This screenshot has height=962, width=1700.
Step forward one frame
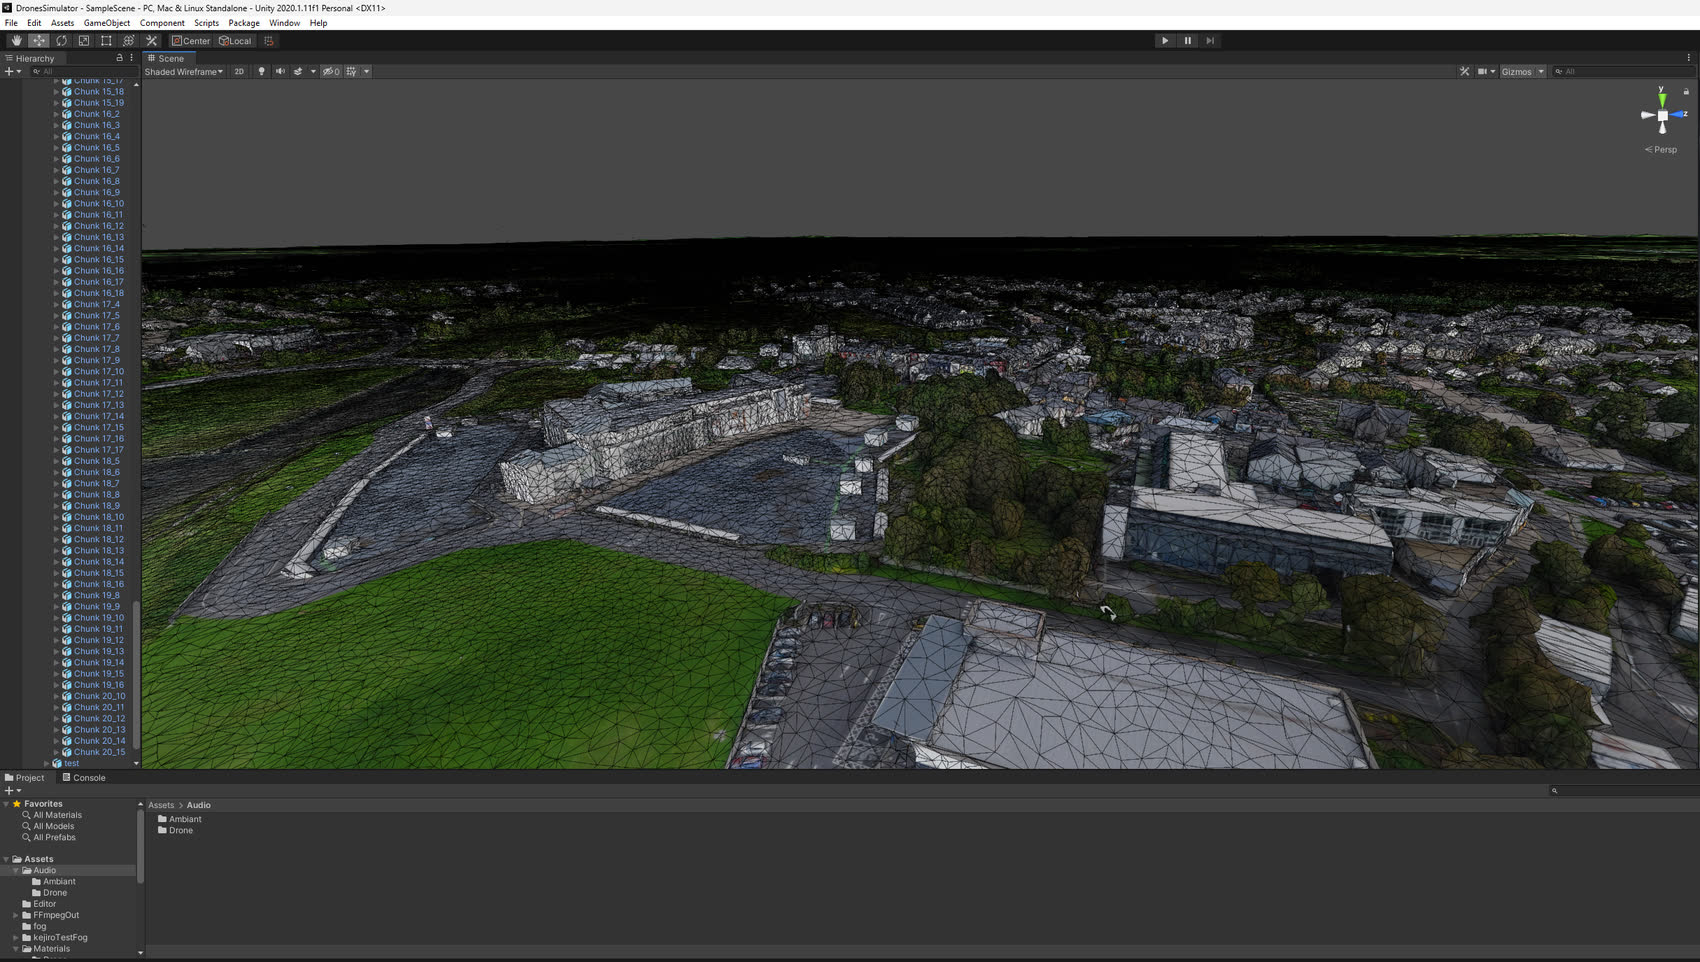coord(1210,41)
